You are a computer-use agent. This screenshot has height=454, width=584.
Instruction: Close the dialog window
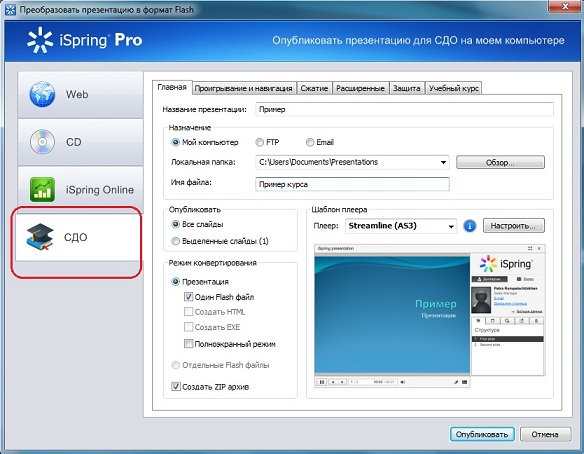point(565,6)
